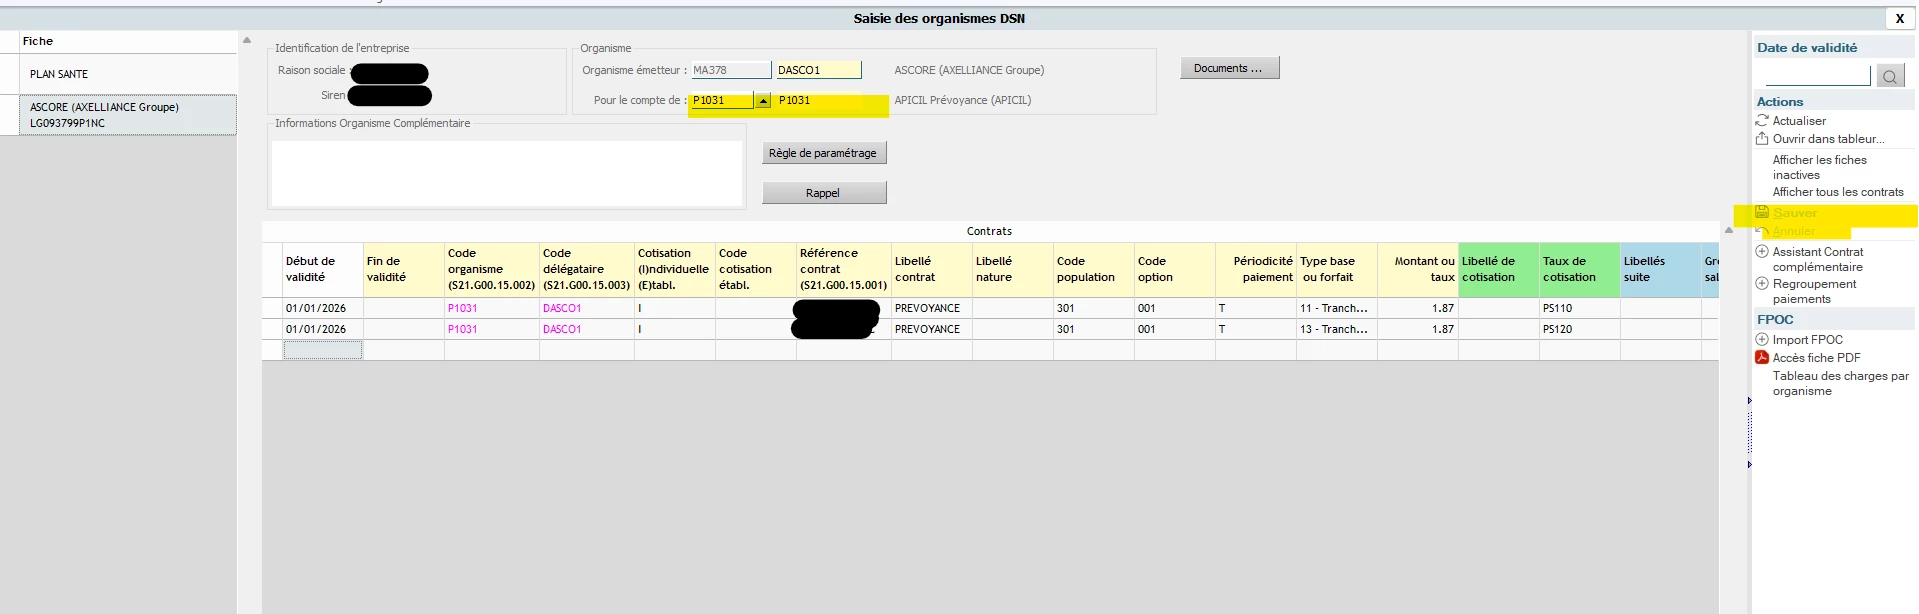Click the Périodicité paiement column header
The image size is (1919, 614).
click(1256, 269)
